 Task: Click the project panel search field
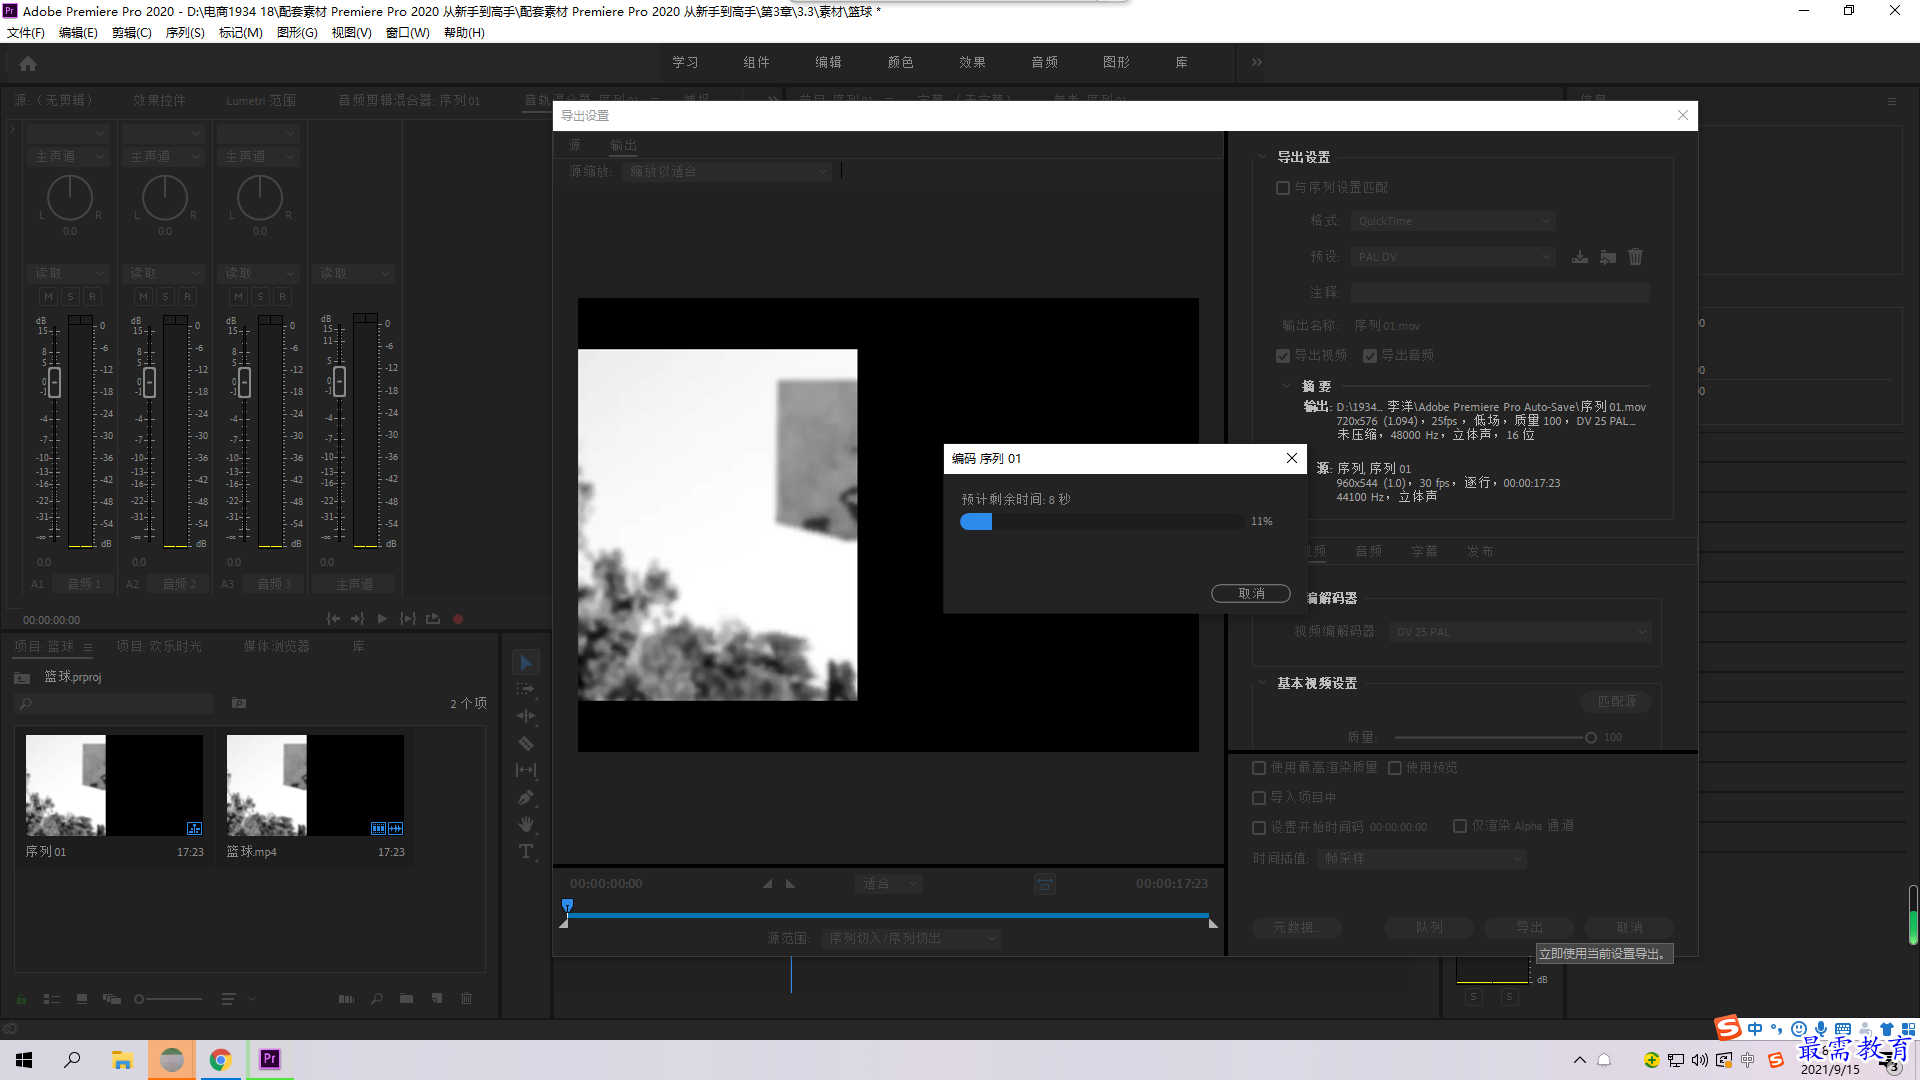[x=115, y=704]
